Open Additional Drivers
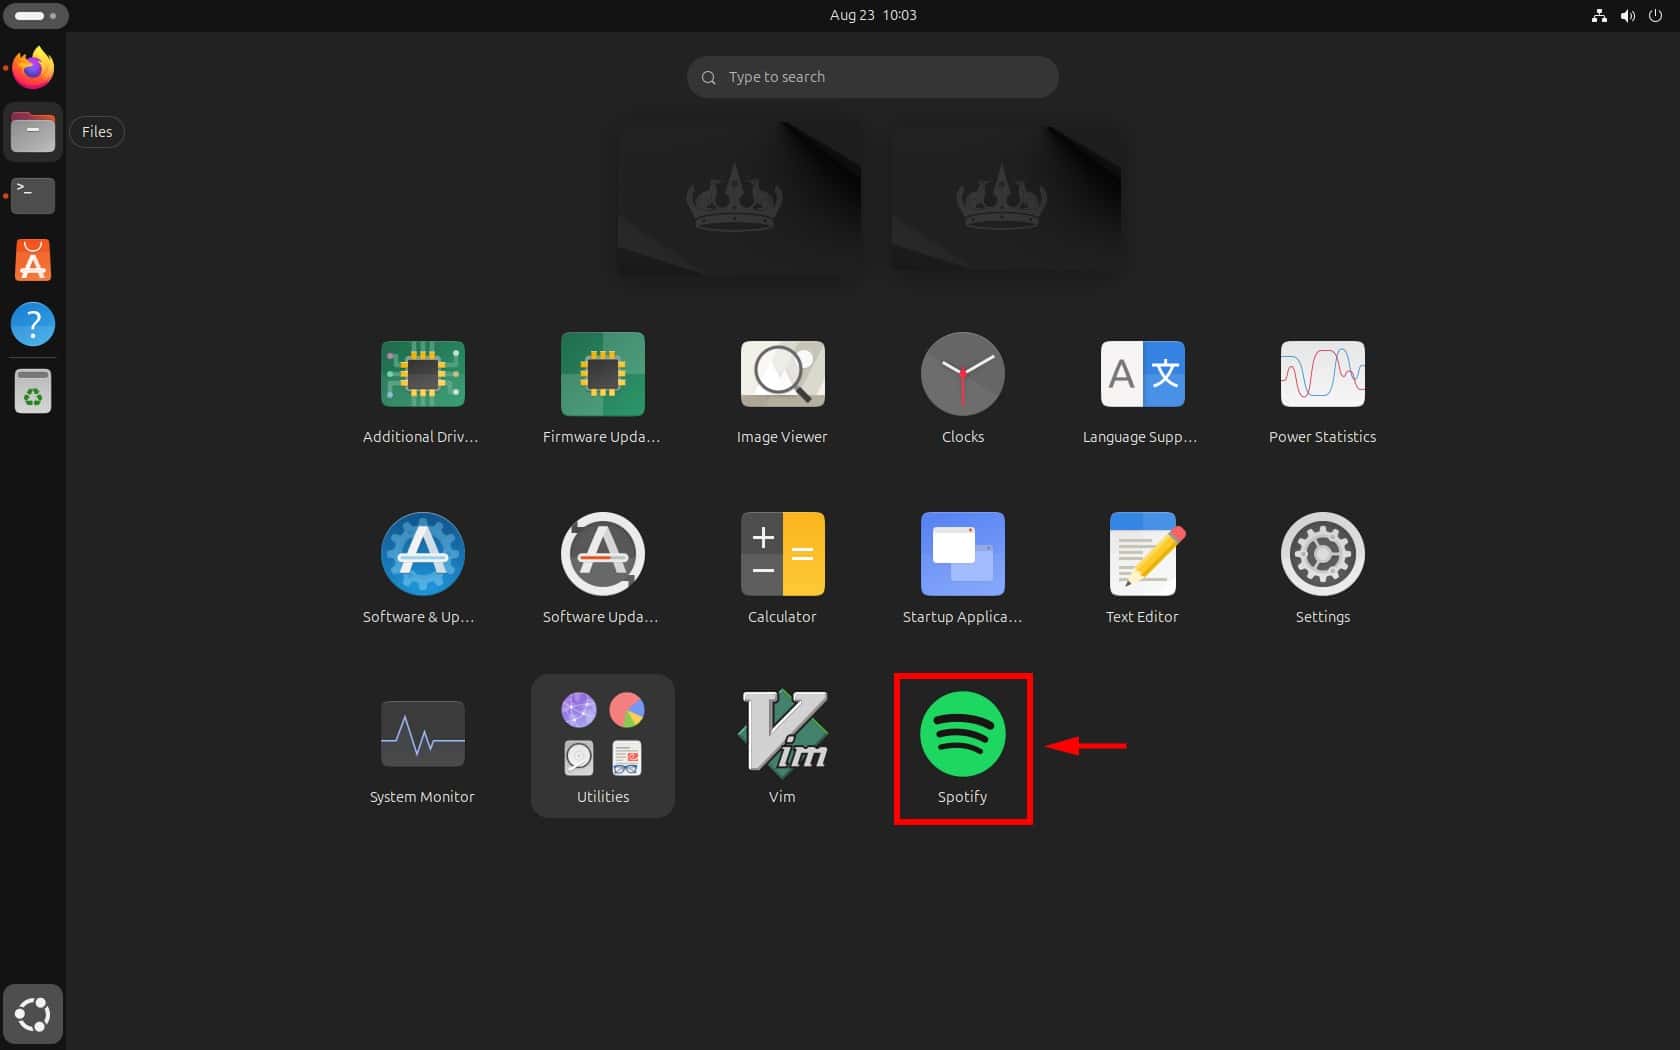This screenshot has width=1680, height=1050. [421, 374]
